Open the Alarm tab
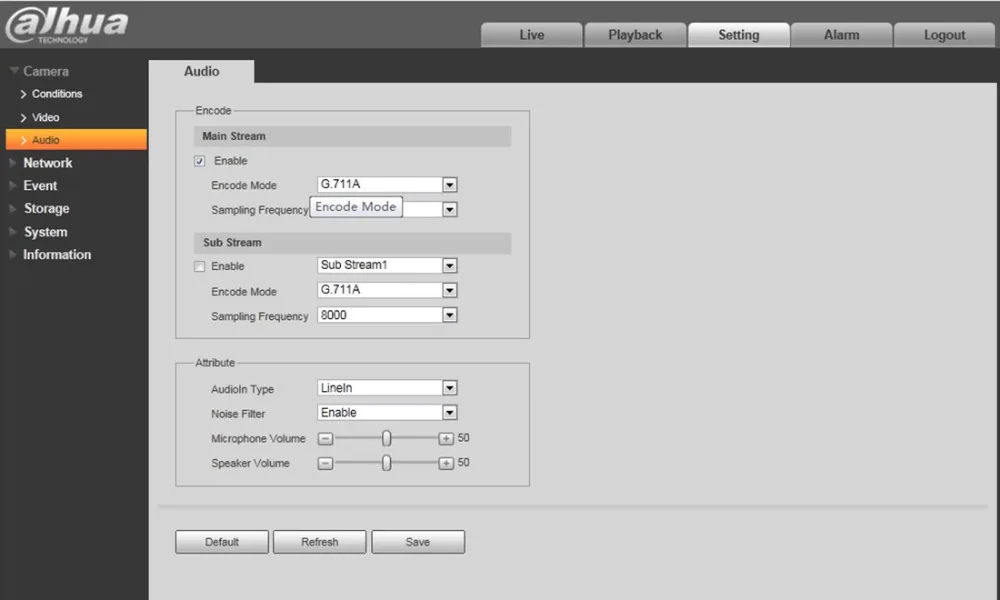This screenshot has height=600, width=1000. click(x=841, y=35)
